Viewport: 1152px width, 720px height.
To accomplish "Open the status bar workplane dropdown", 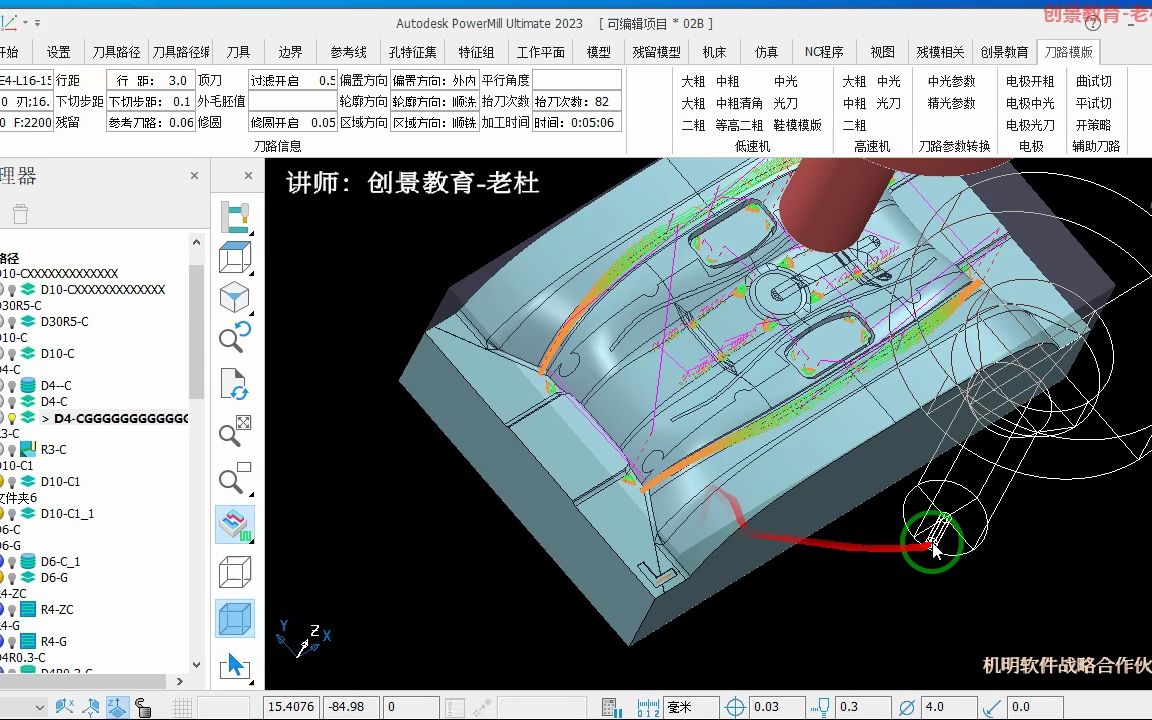I will [40, 707].
